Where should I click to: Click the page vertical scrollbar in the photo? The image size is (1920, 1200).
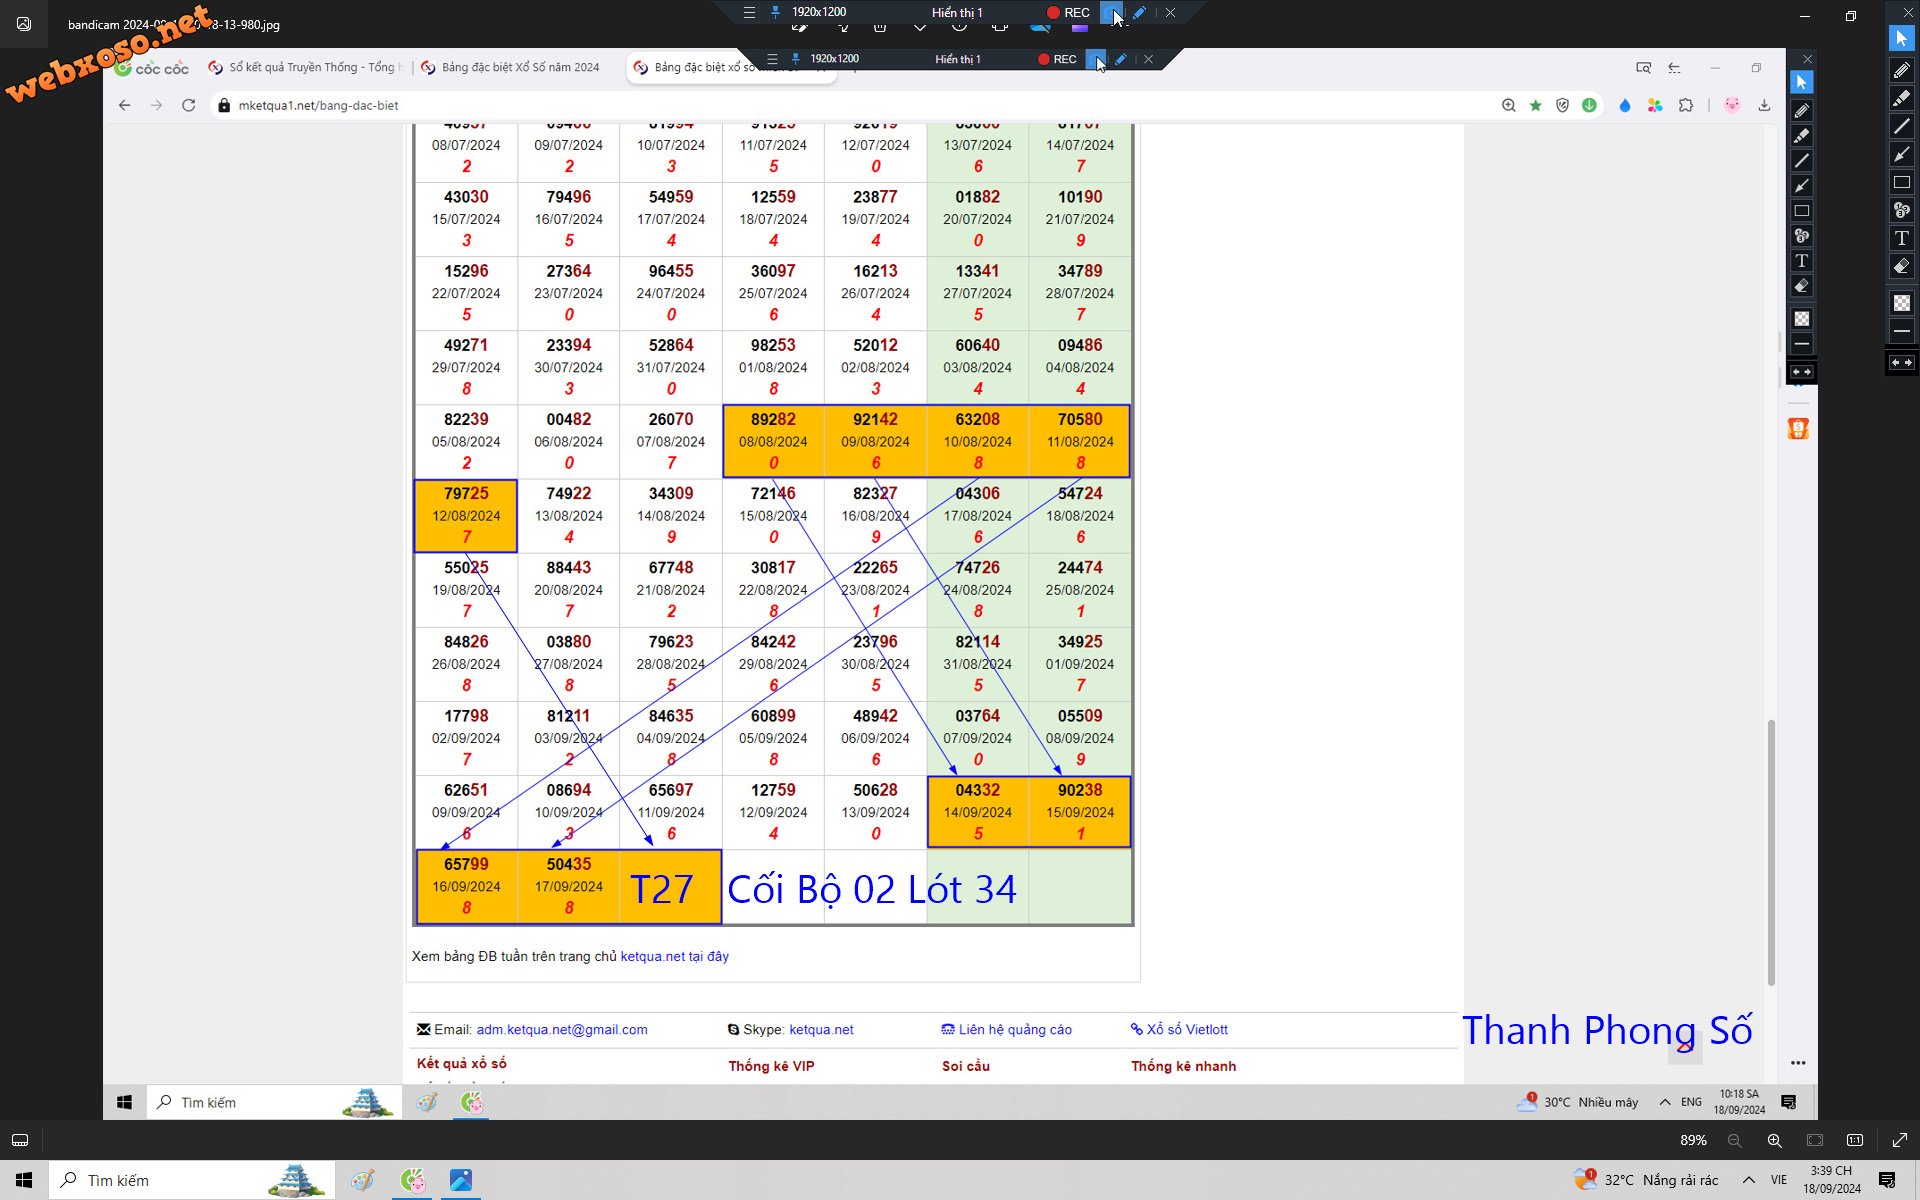coord(1772,852)
